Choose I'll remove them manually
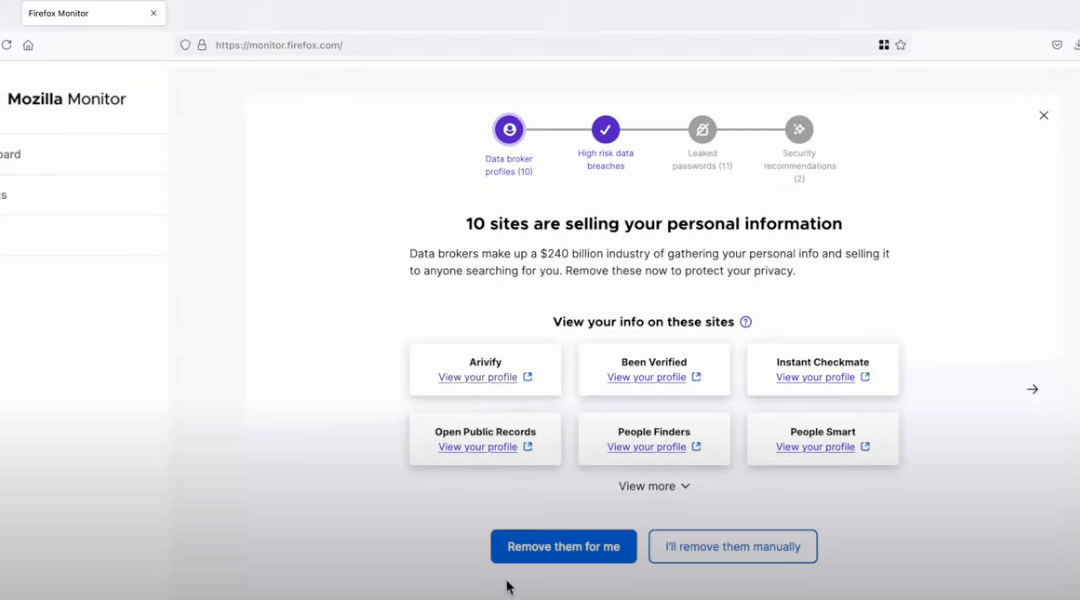This screenshot has width=1080, height=600. [732, 547]
